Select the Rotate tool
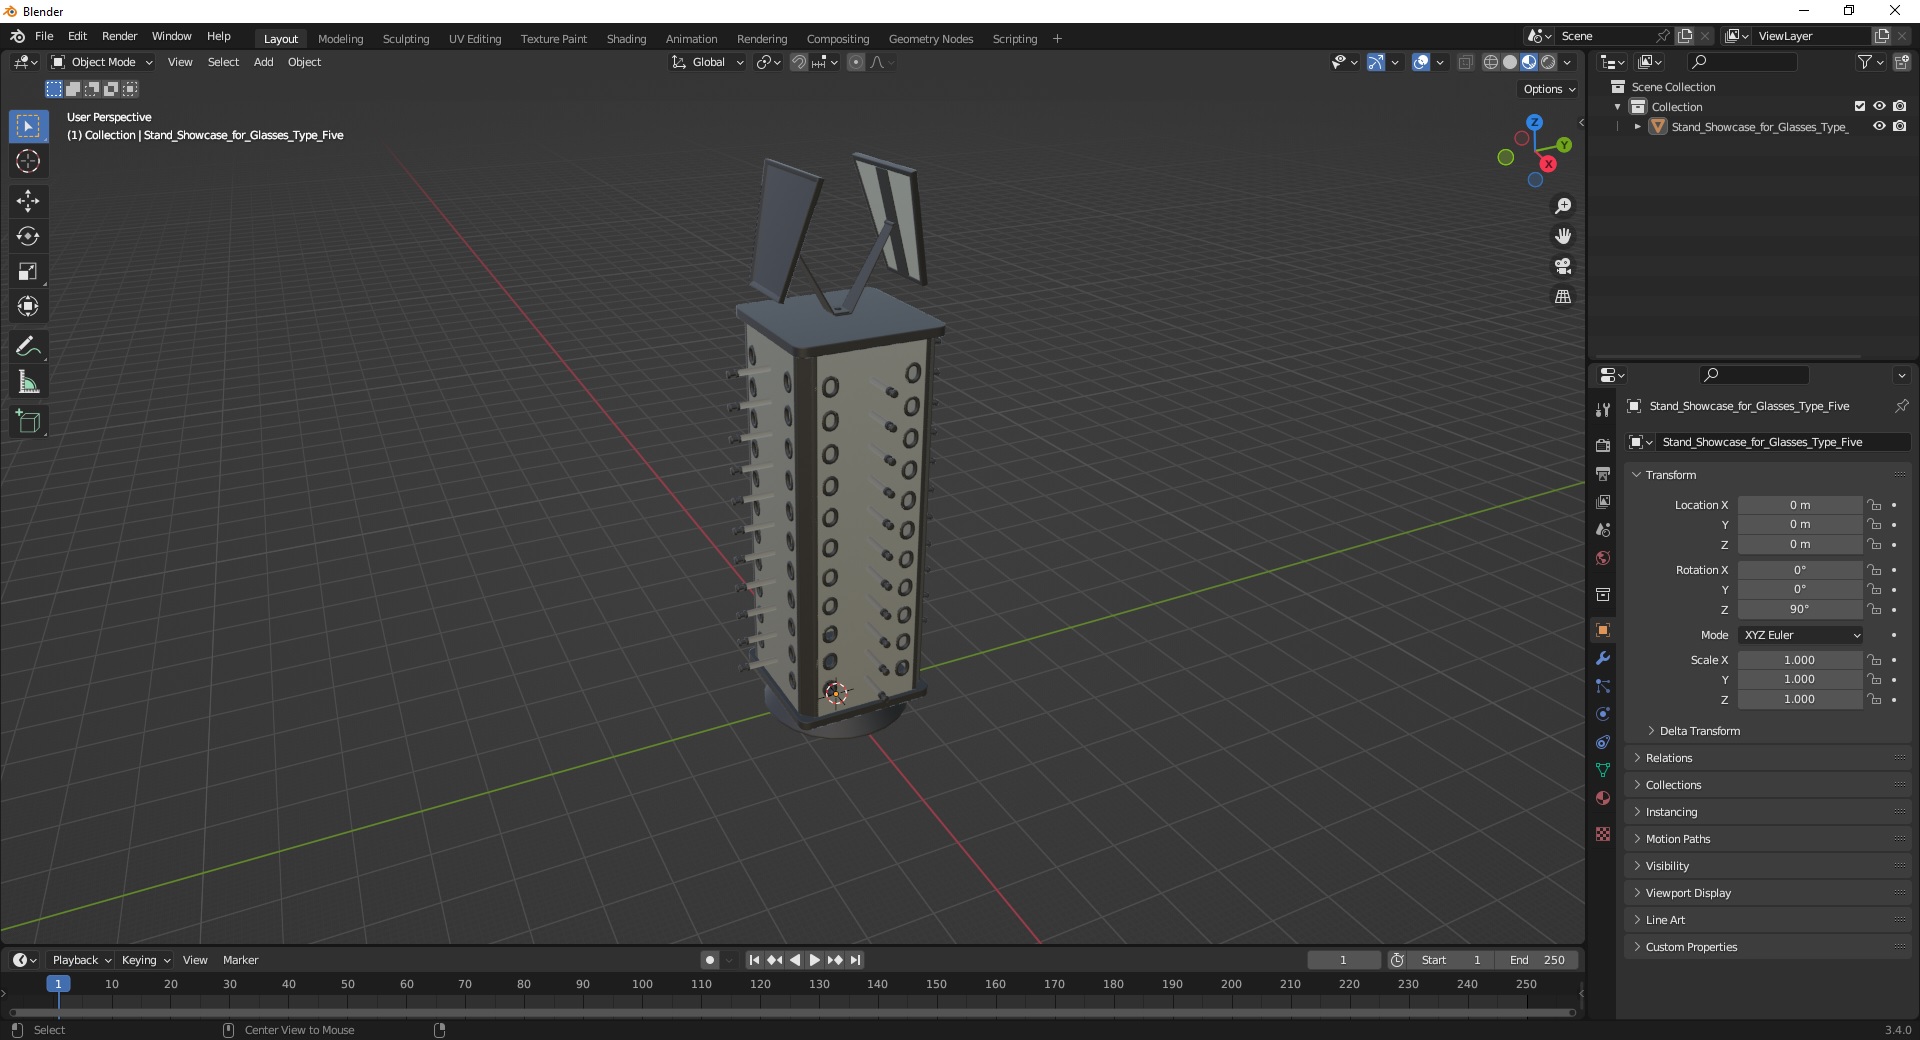The width and height of the screenshot is (1920, 1040). [28, 236]
